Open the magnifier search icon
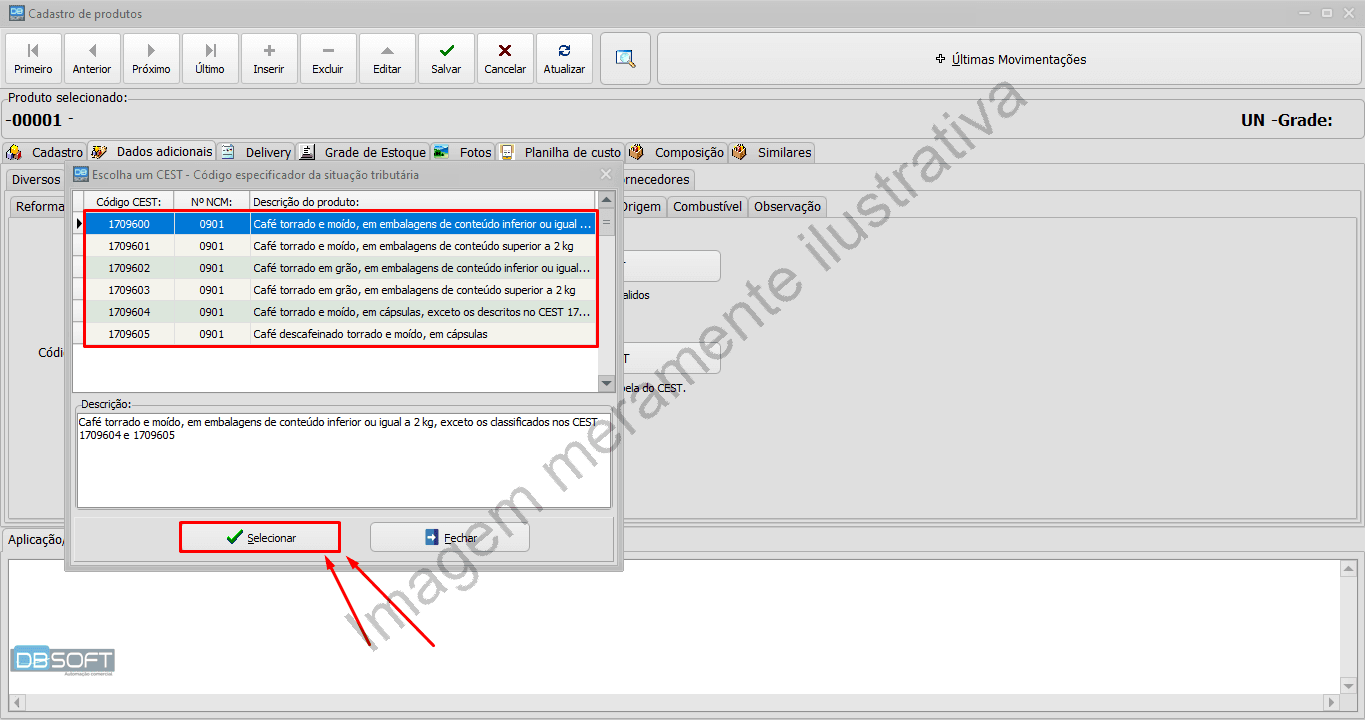The width and height of the screenshot is (1365, 720). point(625,58)
